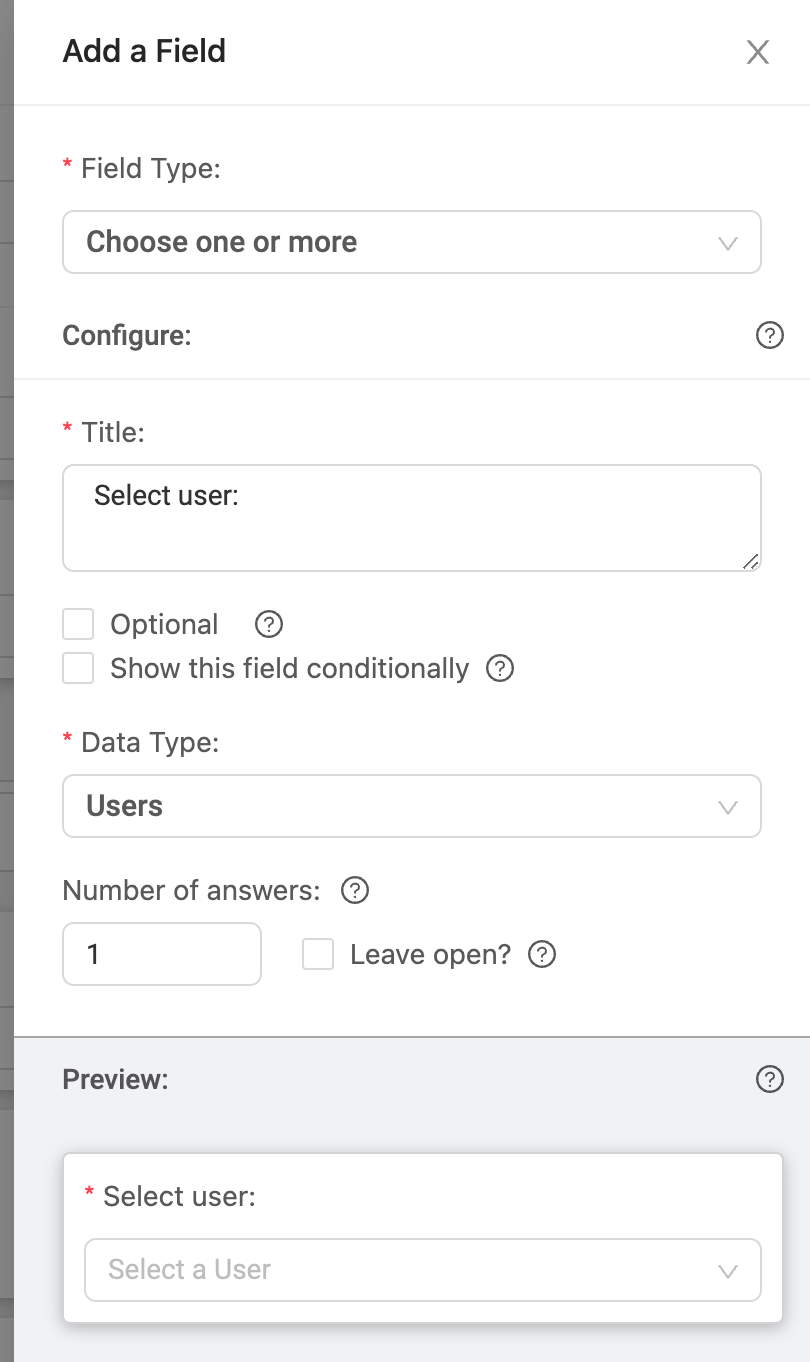Expand the Data Type Users dropdown
Viewport: 810px width, 1362px height.
(x=412, y=806)
